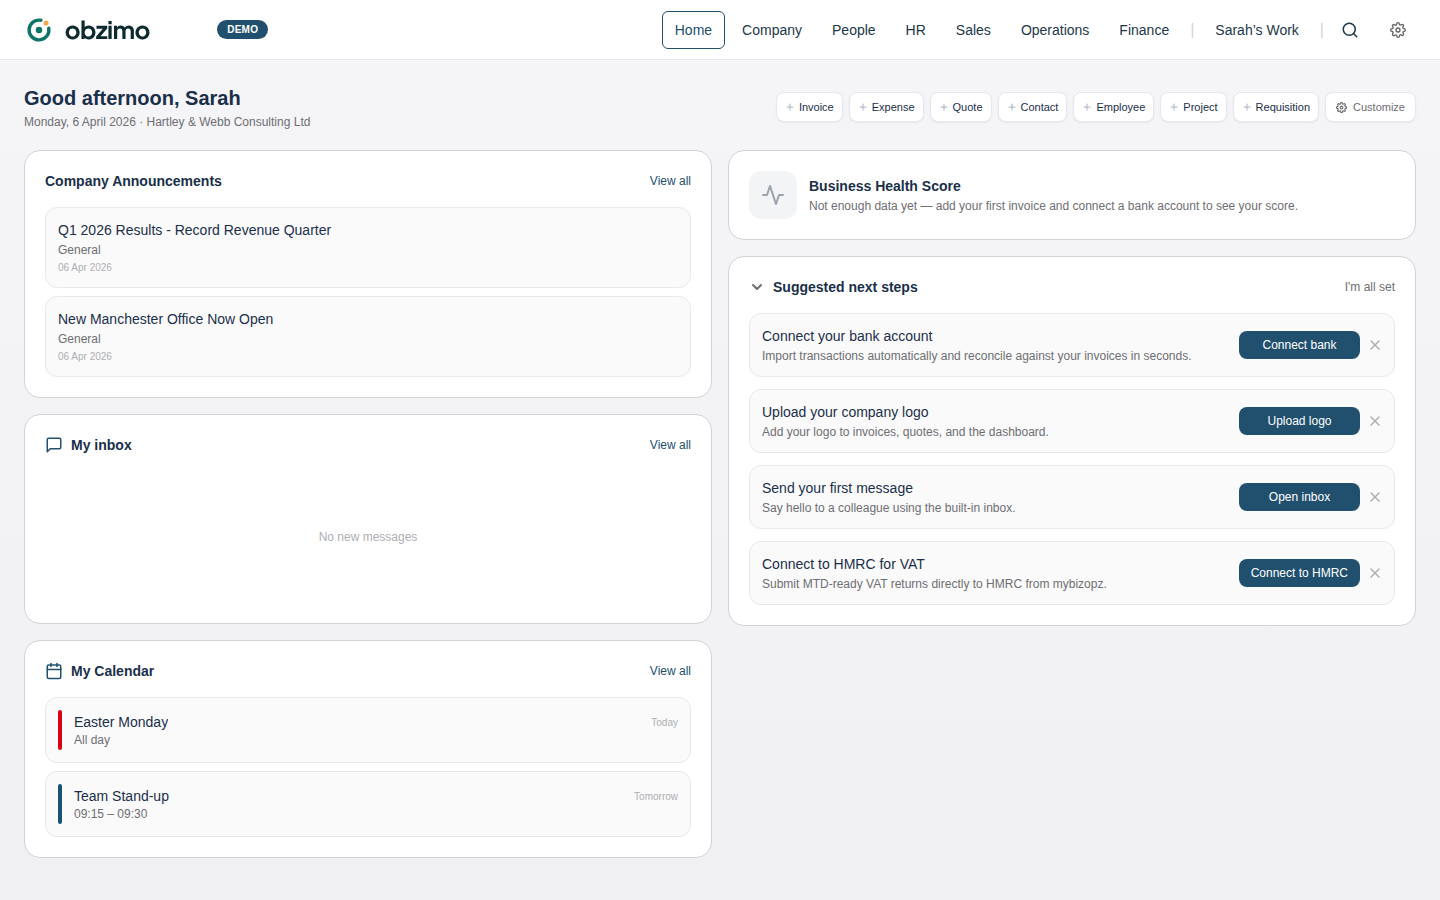Image resolution: width=1440 pixels, height=900 pixels.
Task: Open the Company menu
Action: [x=772, y=30]
